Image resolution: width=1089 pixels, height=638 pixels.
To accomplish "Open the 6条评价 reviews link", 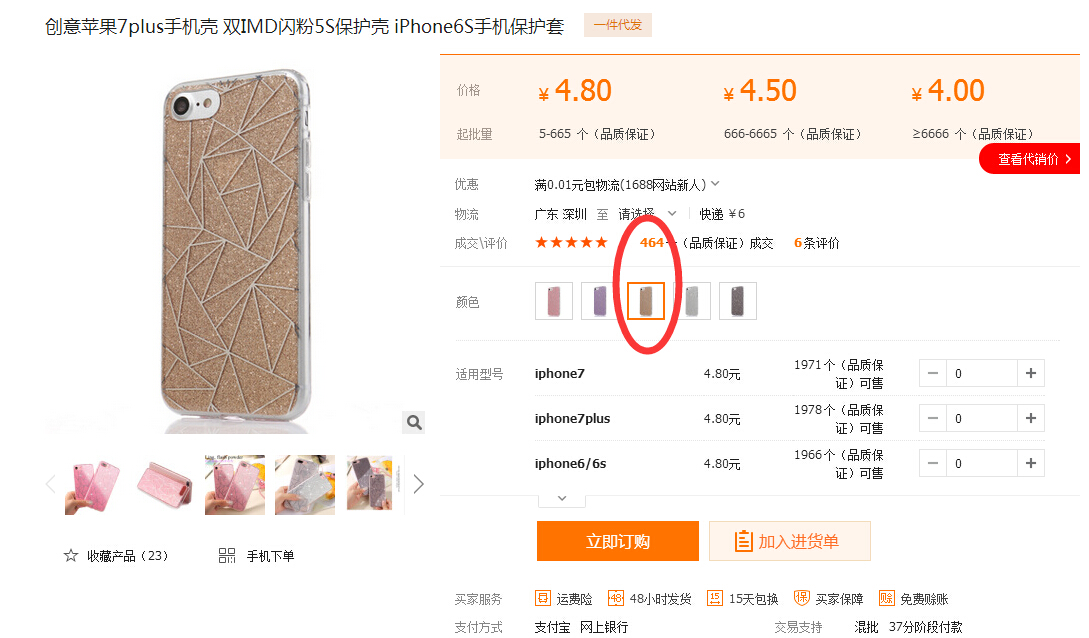I will (817, 243).
